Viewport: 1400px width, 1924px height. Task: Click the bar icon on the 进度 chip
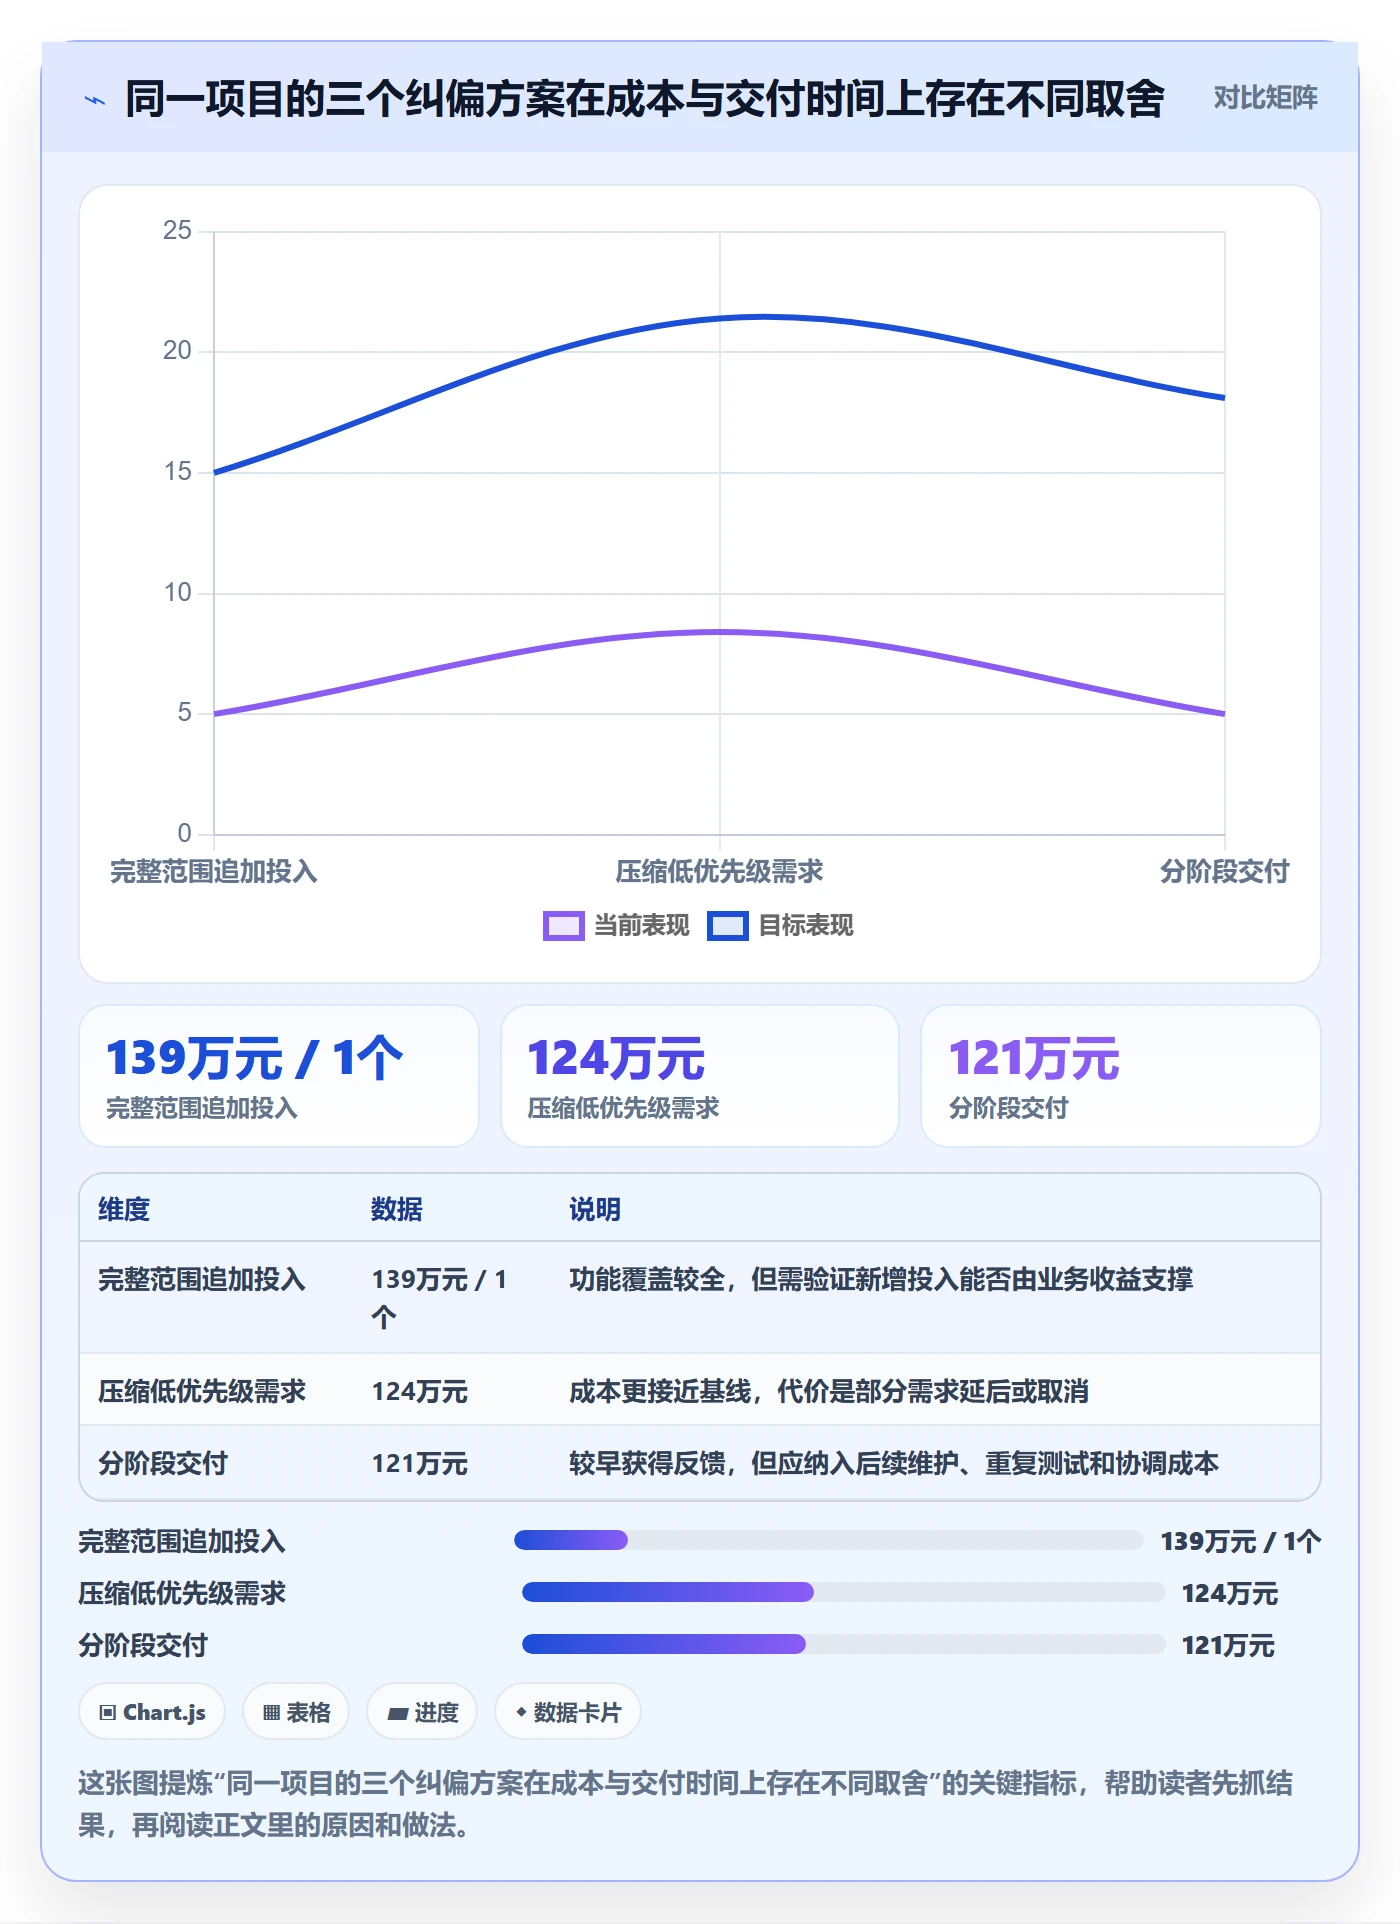[x=398, y=1713]
